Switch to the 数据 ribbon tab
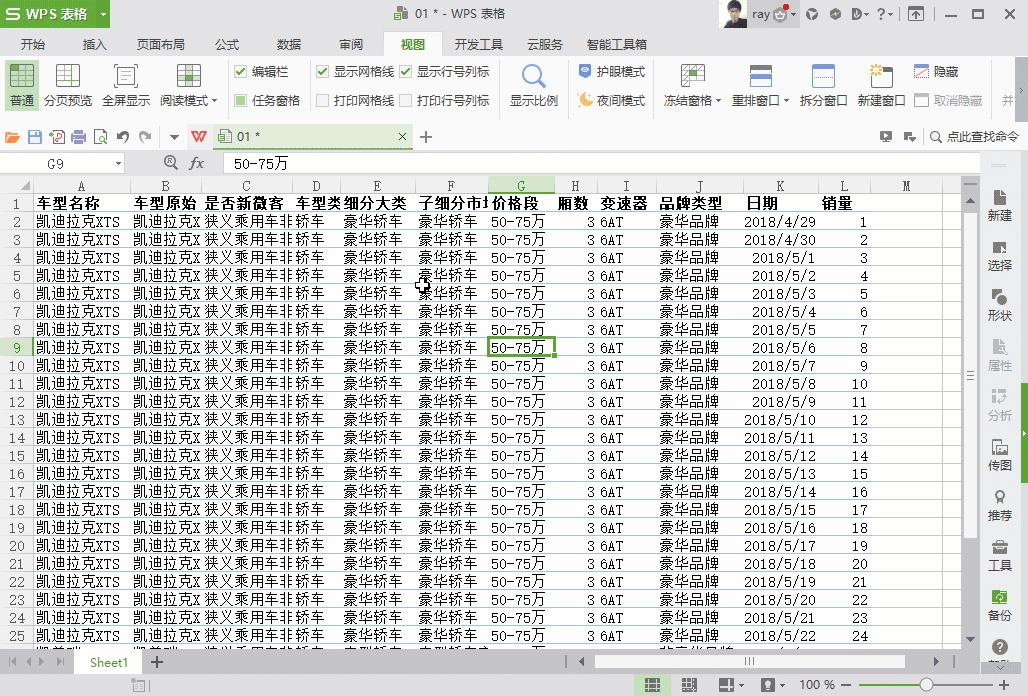The width and height of the screenshot is (1028, 696). (288, 44)
